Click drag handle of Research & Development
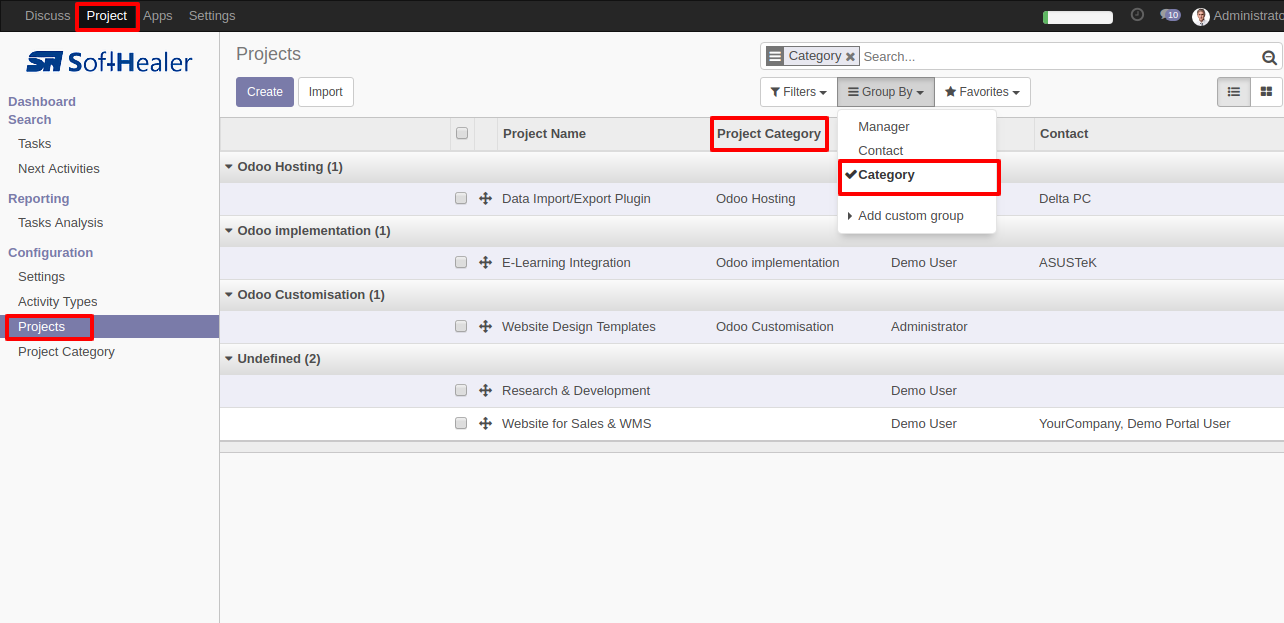Image resolution: width=1284 pixels, height=623 pixels. click(x=485, y=391)
